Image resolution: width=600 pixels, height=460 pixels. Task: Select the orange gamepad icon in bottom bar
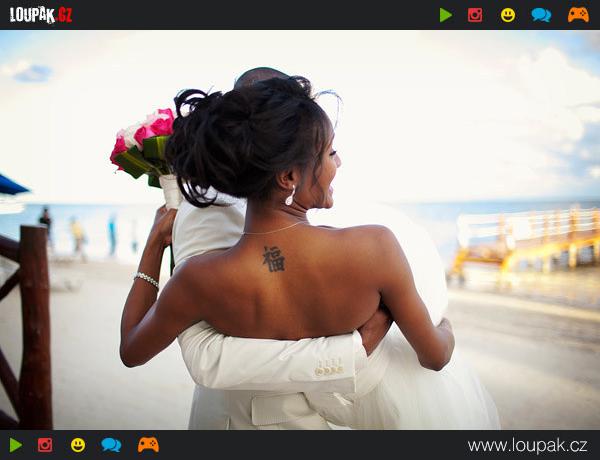(x=148, y=445)
